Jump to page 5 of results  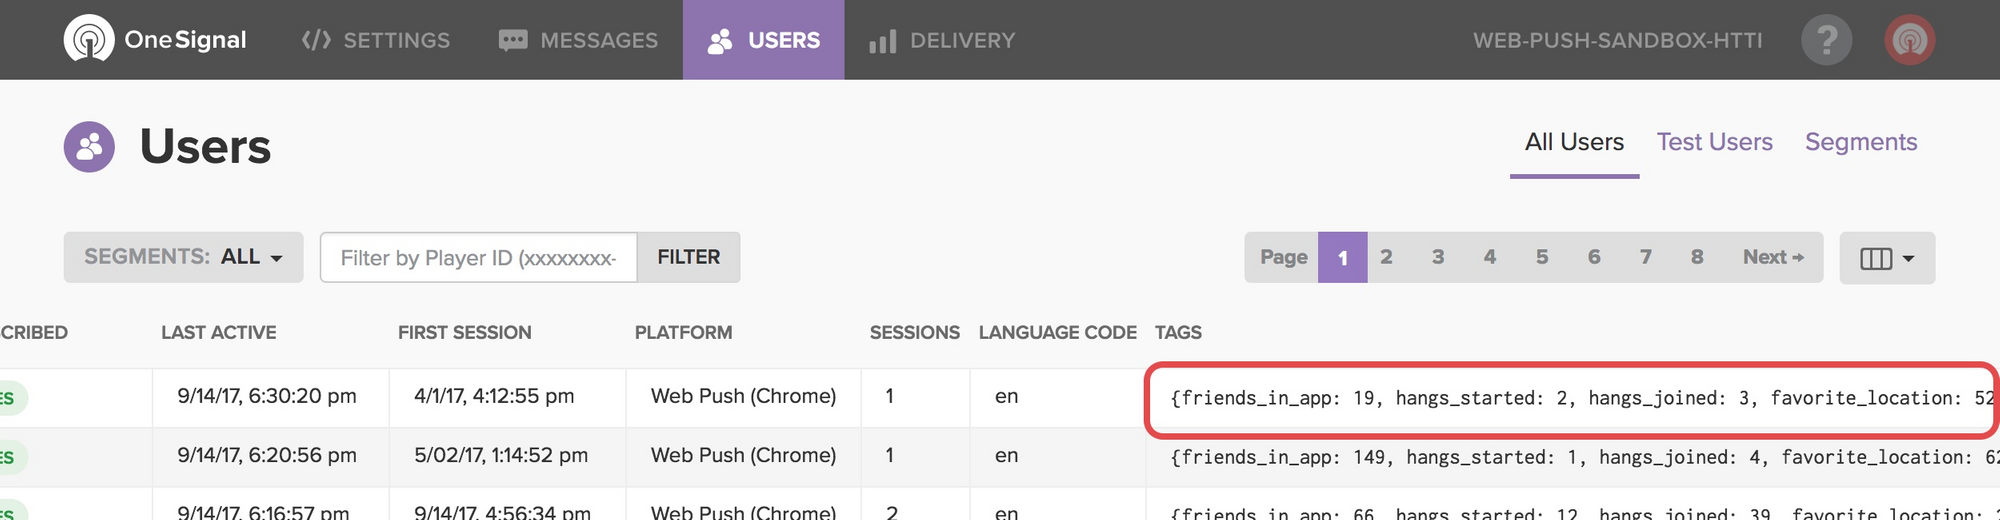click(x=1541, y=257)
